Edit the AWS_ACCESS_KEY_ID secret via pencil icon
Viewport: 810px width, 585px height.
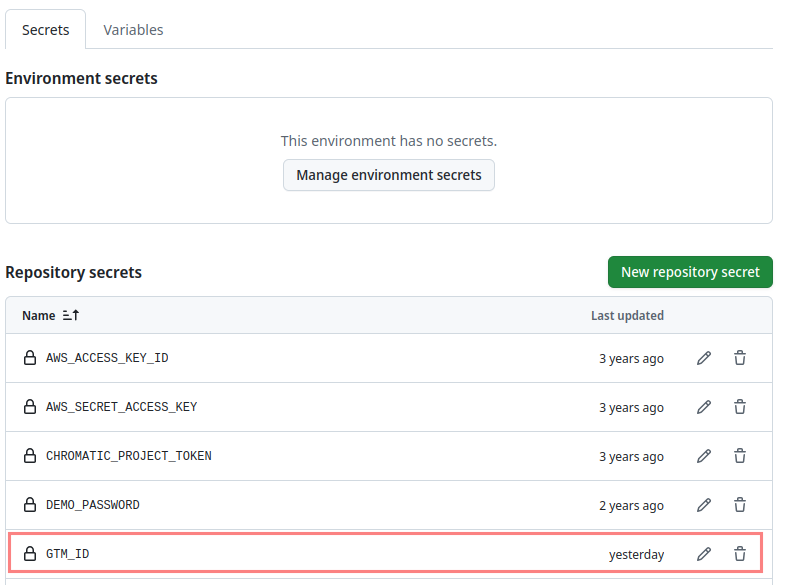(704, 357)
